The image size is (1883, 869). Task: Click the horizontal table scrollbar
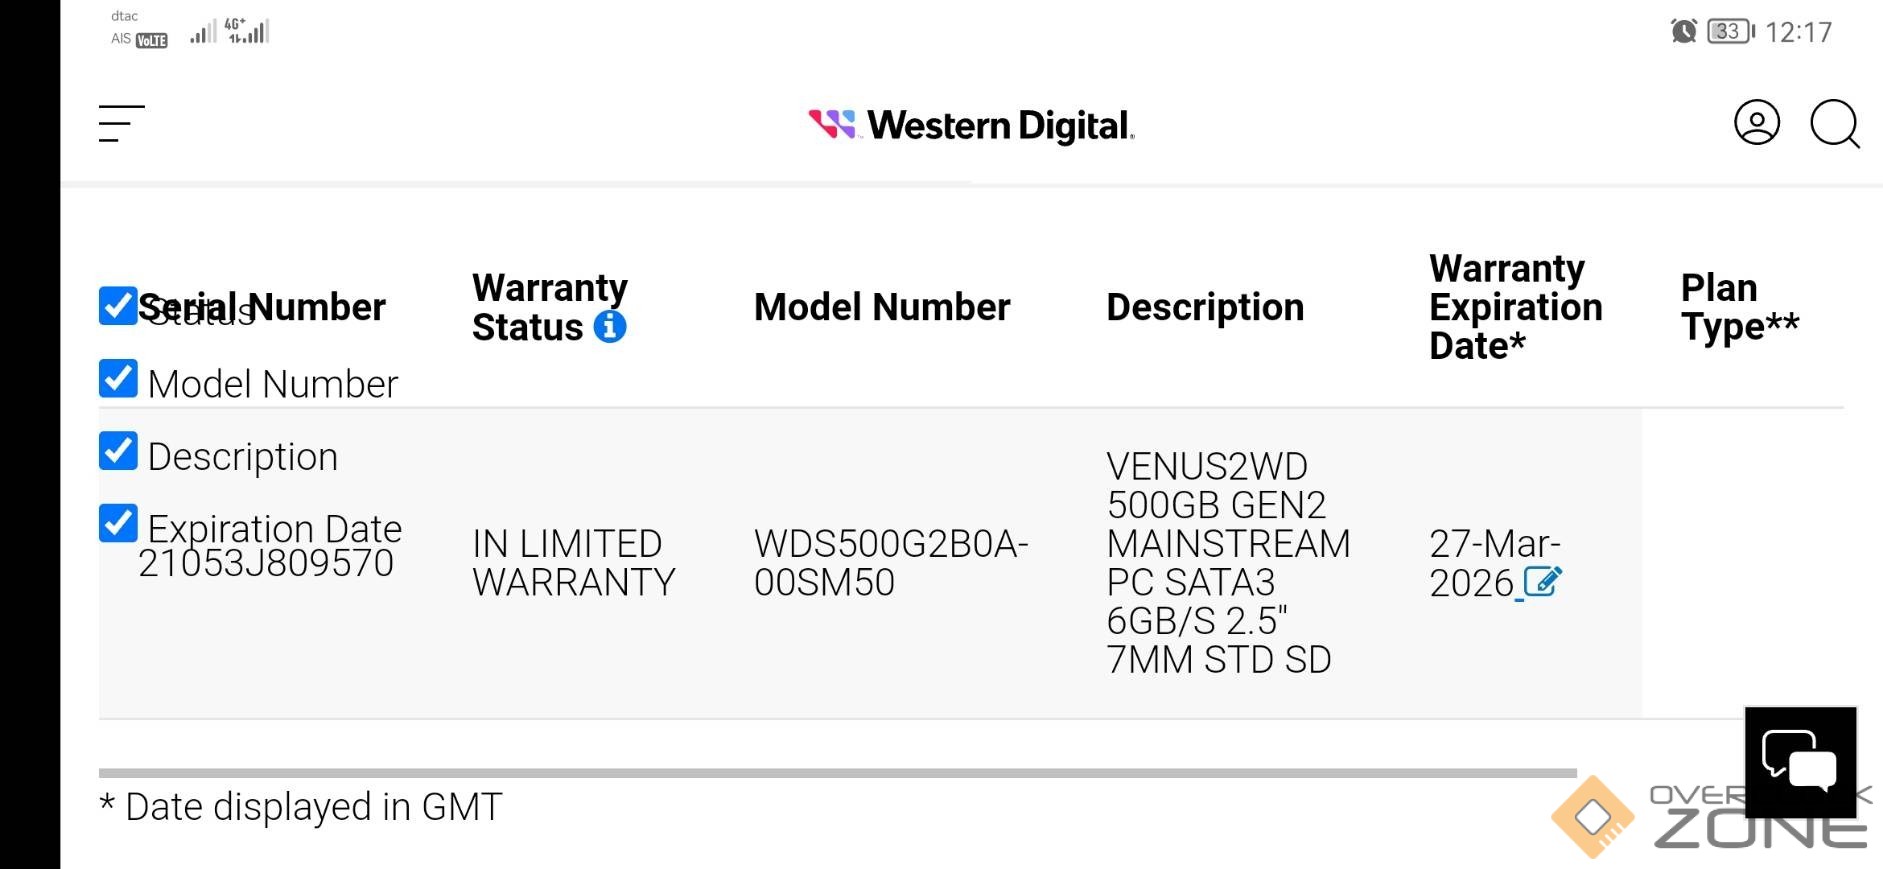[837, 773]
